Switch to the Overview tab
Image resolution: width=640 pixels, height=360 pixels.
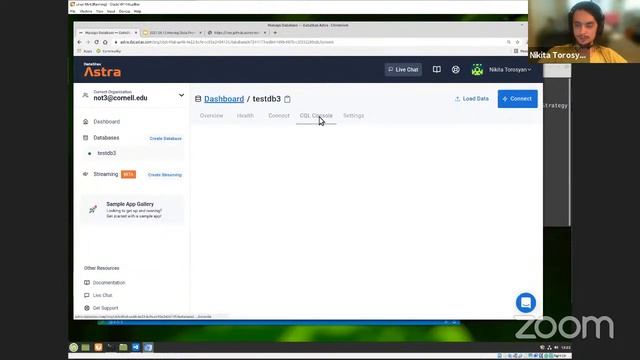pos(211,116)
